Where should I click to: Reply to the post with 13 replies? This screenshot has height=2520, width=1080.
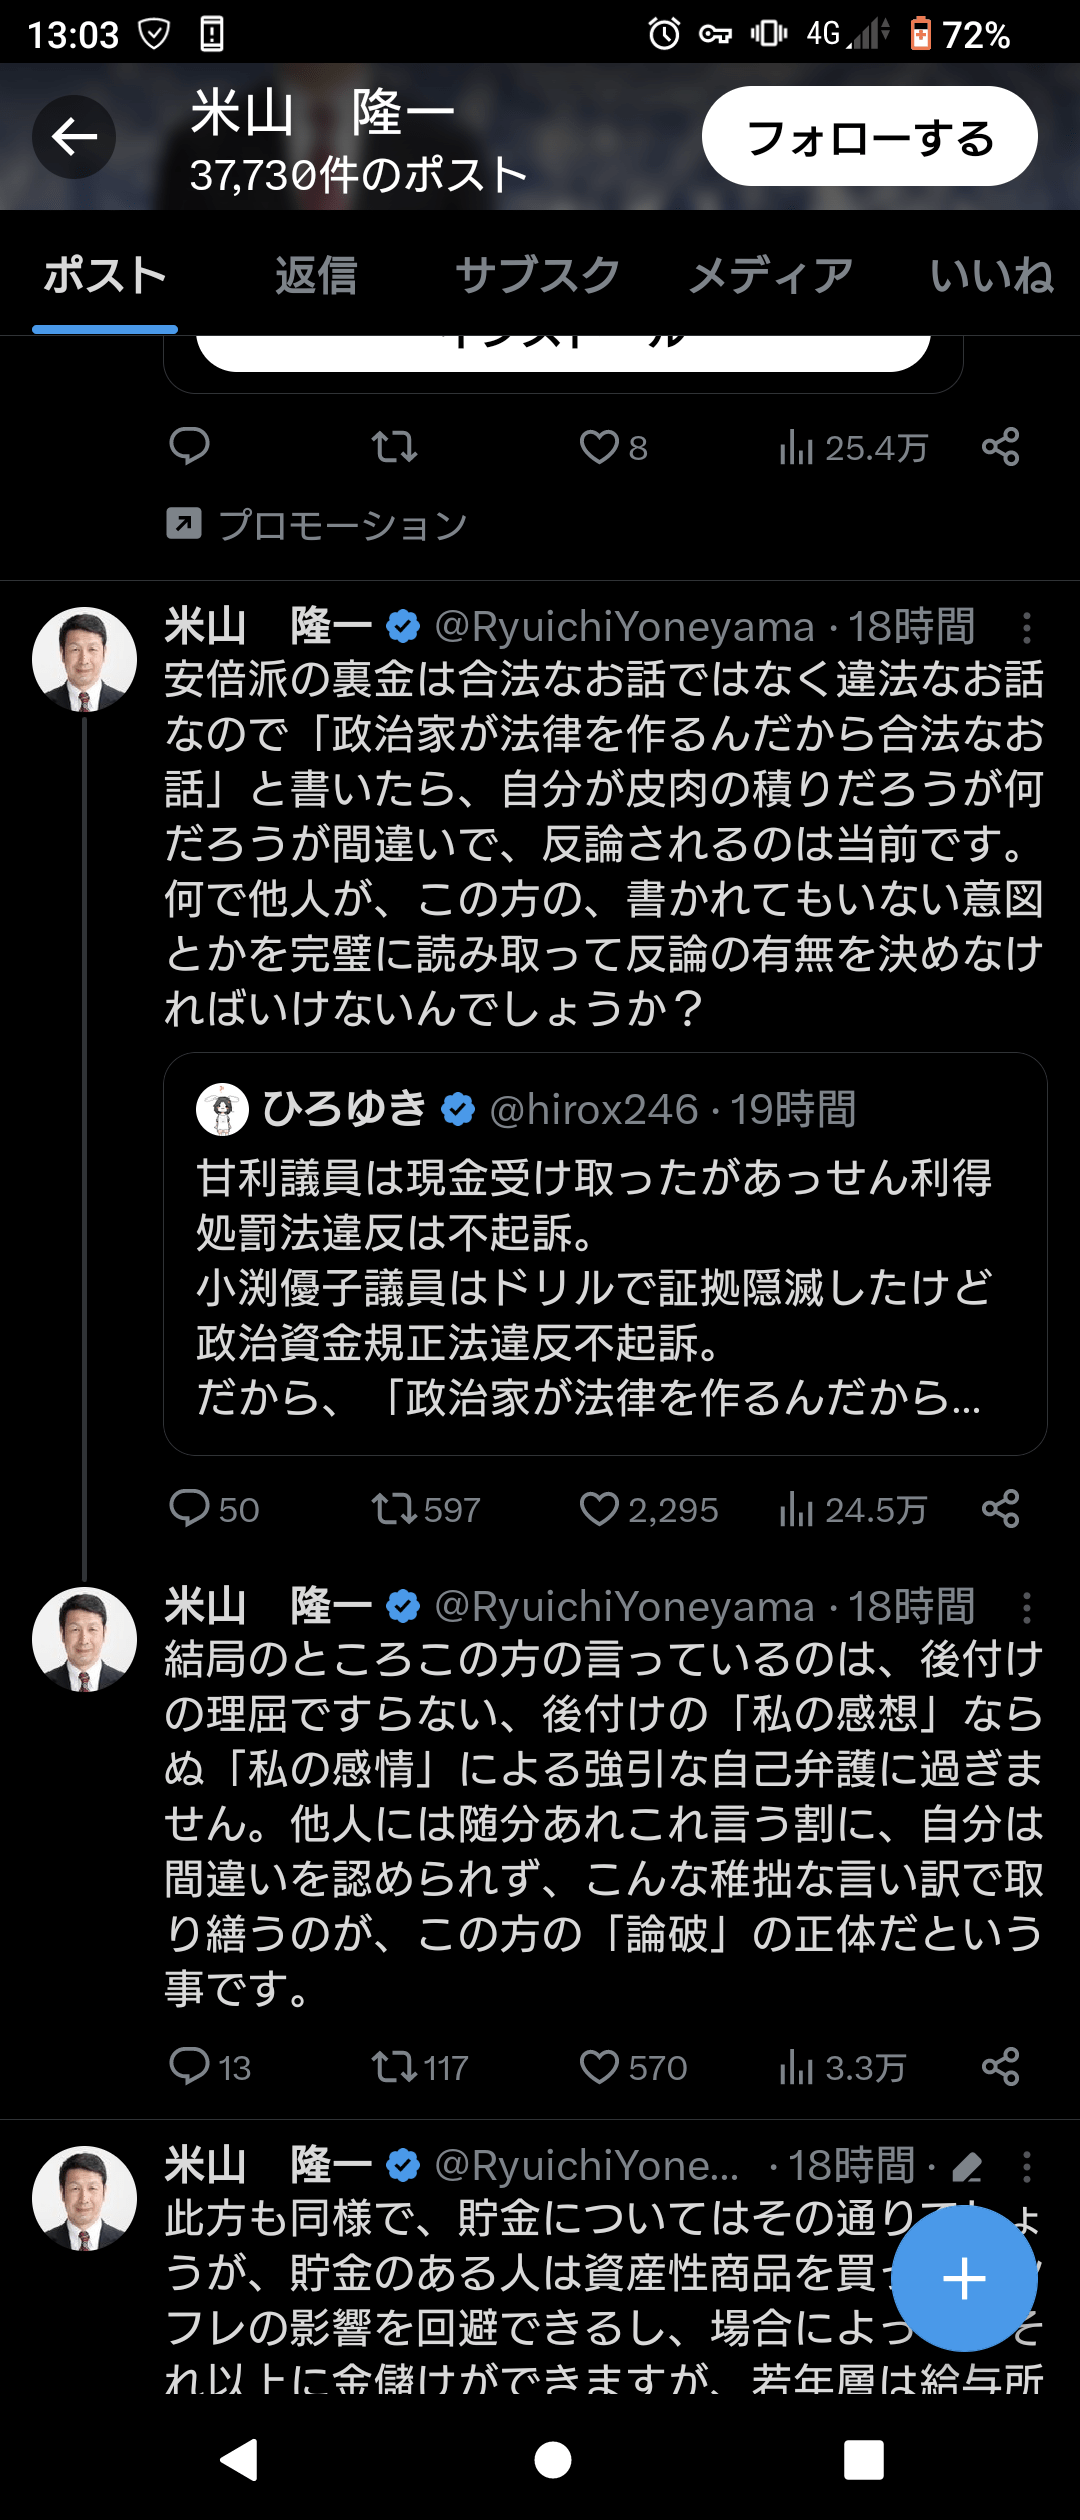pos(190,2066)
